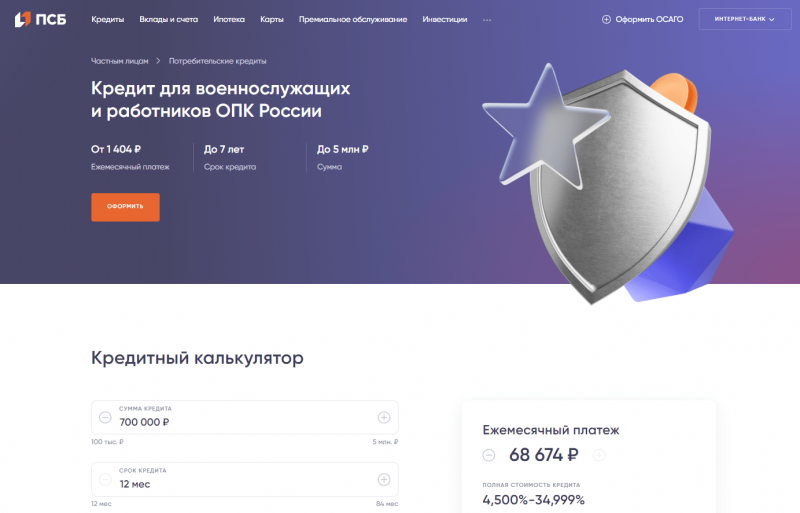The image size is (800, 513).
Task: Decrease the loan amount with minus icon
Action: (106, 417)
